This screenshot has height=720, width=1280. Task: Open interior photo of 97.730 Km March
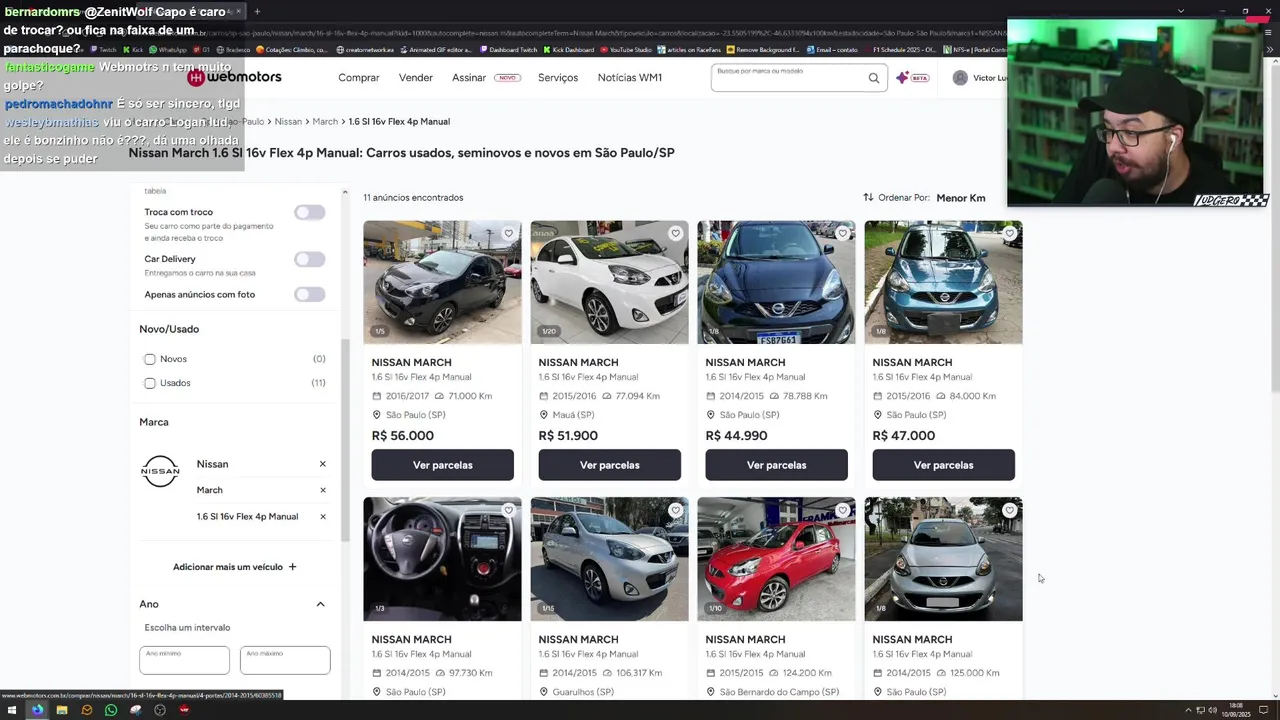(442, 559)
